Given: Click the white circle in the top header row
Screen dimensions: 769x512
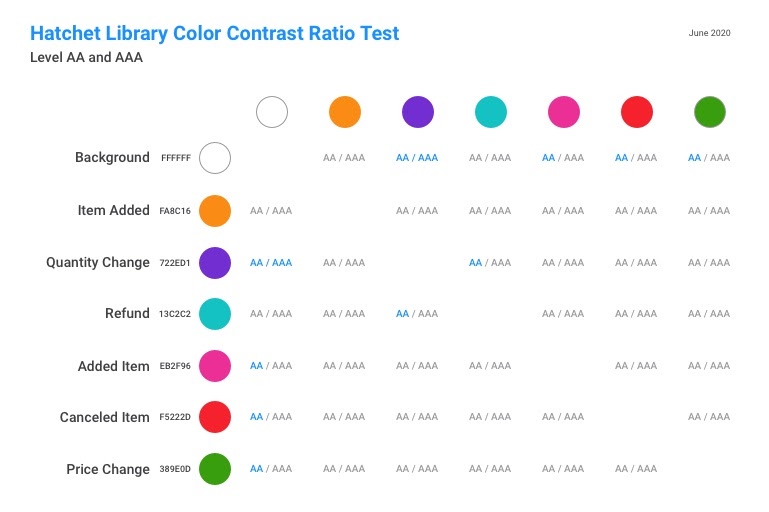Looking at the screenshot, I should click(272, 112).
